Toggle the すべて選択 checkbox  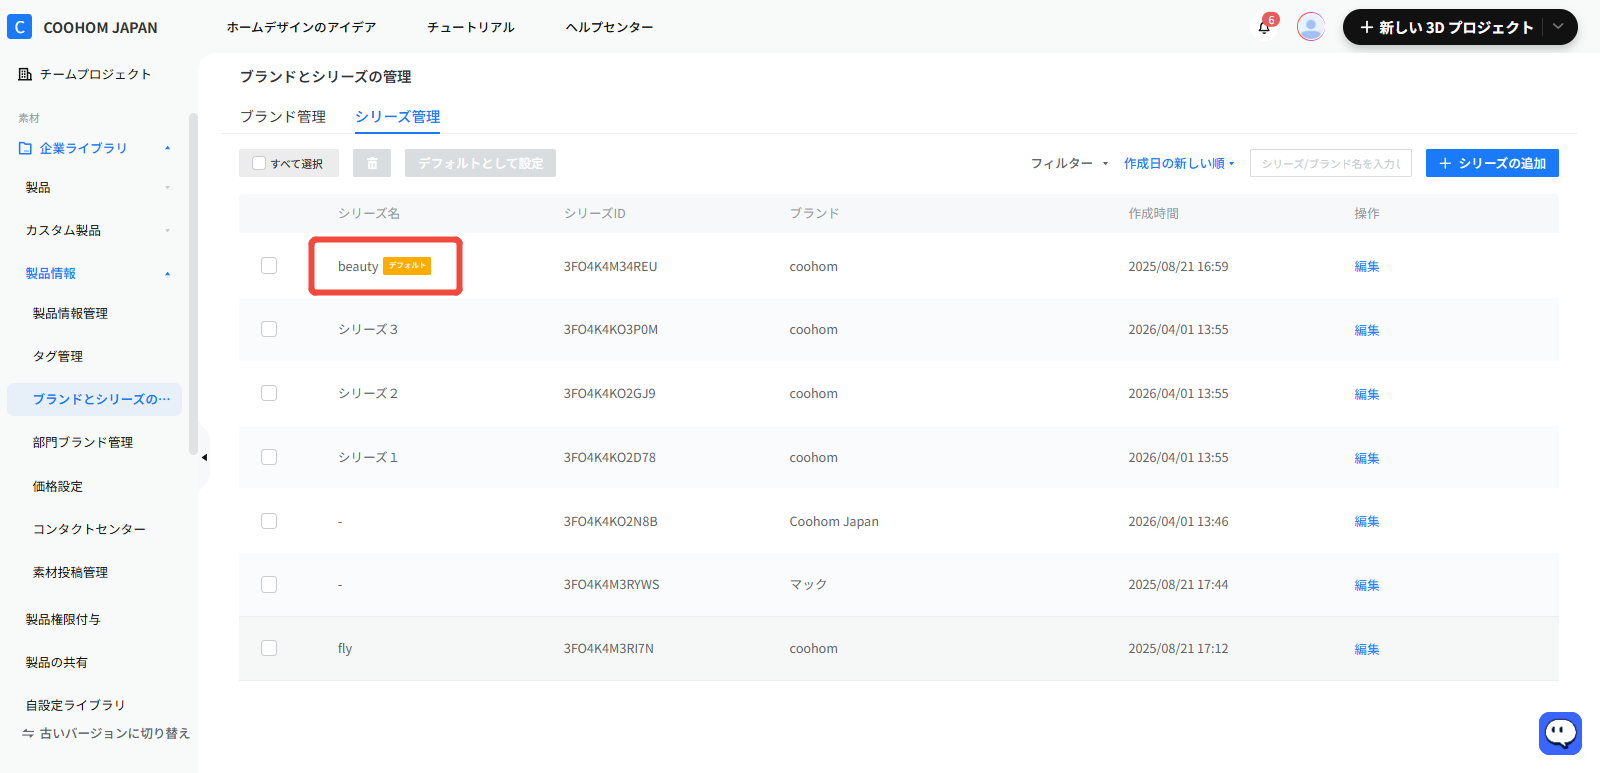click(x=259, y=163)
